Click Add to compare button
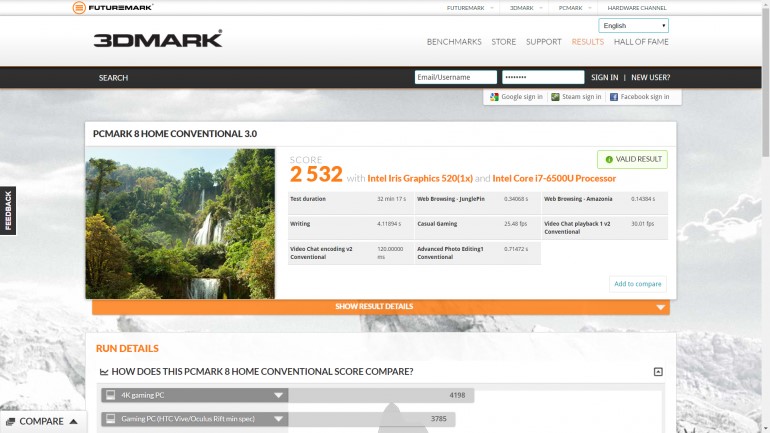 [x=637, y=284]
